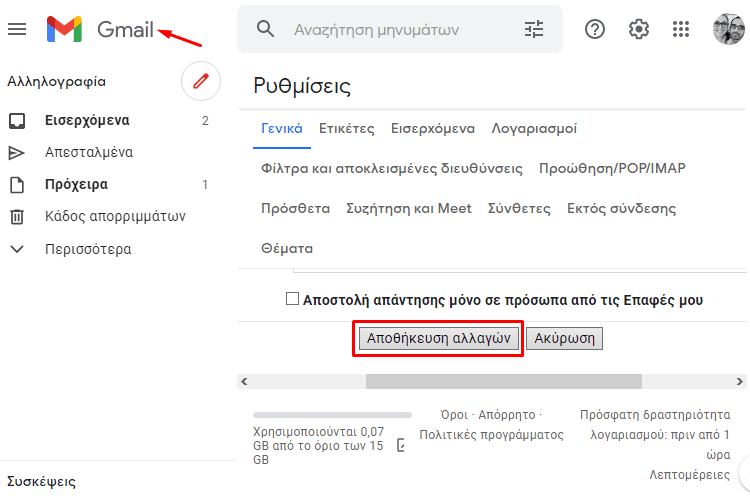Click the horizontal scrollbar thumb
Image resolution: width=750 pixels, height=500 pixels.
click(x=504, y=381)
